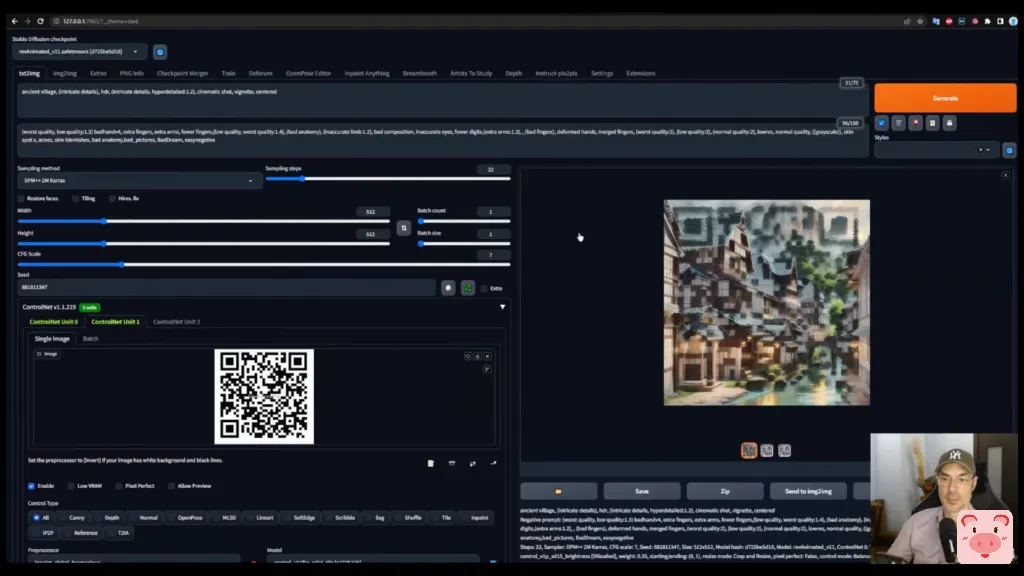1024x576 pixels.
Task: Click the refresh checkpoint list icon
Action: (160, 52)
